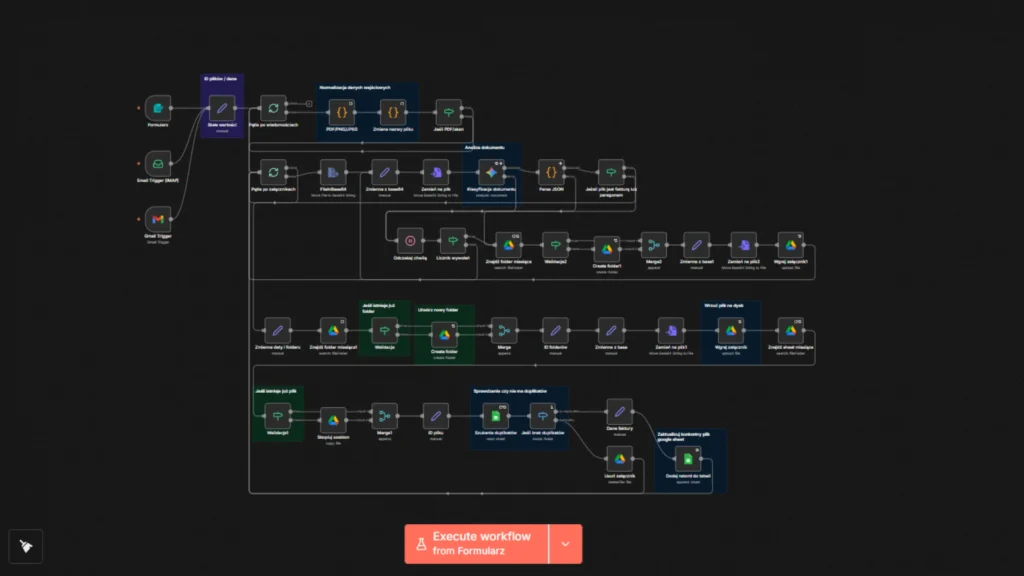Click the tidy-up broom button bottom left
The width and height of the screenshot is (1024, 576).
click(x=26, y=546)
